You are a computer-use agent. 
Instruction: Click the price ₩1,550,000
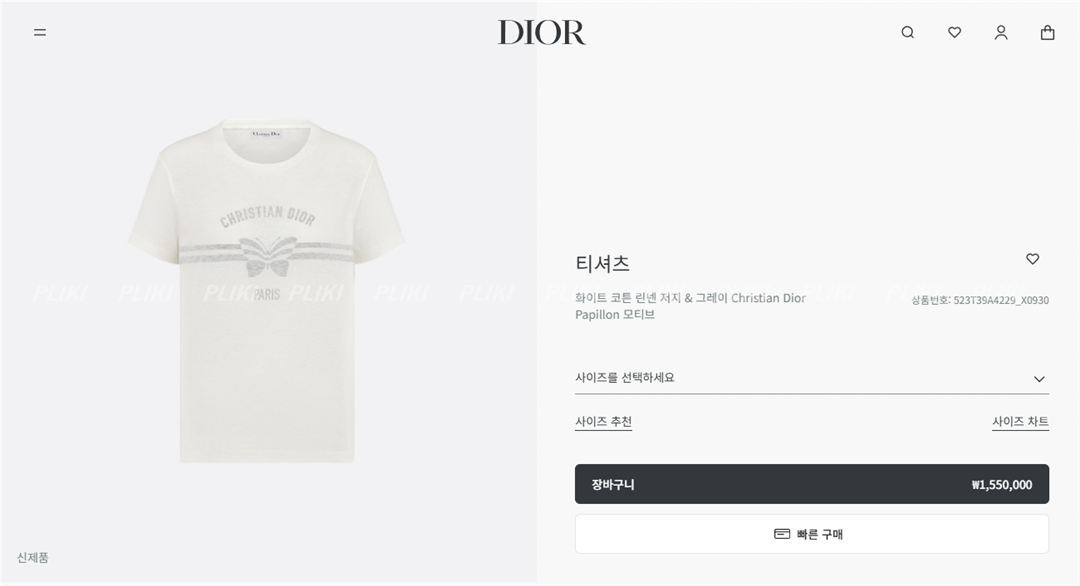click(1001, 485)
